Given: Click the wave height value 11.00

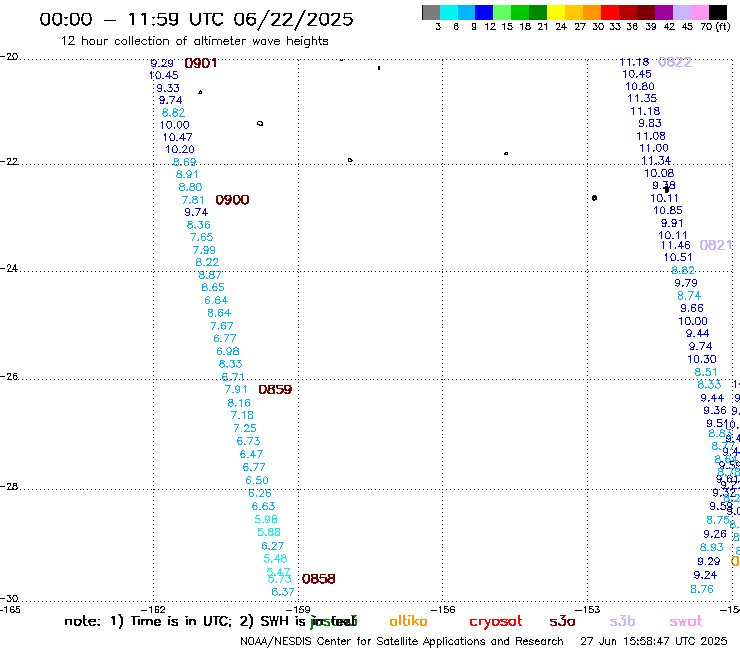Looking at the screenshot, I should [x=654, y=148].
